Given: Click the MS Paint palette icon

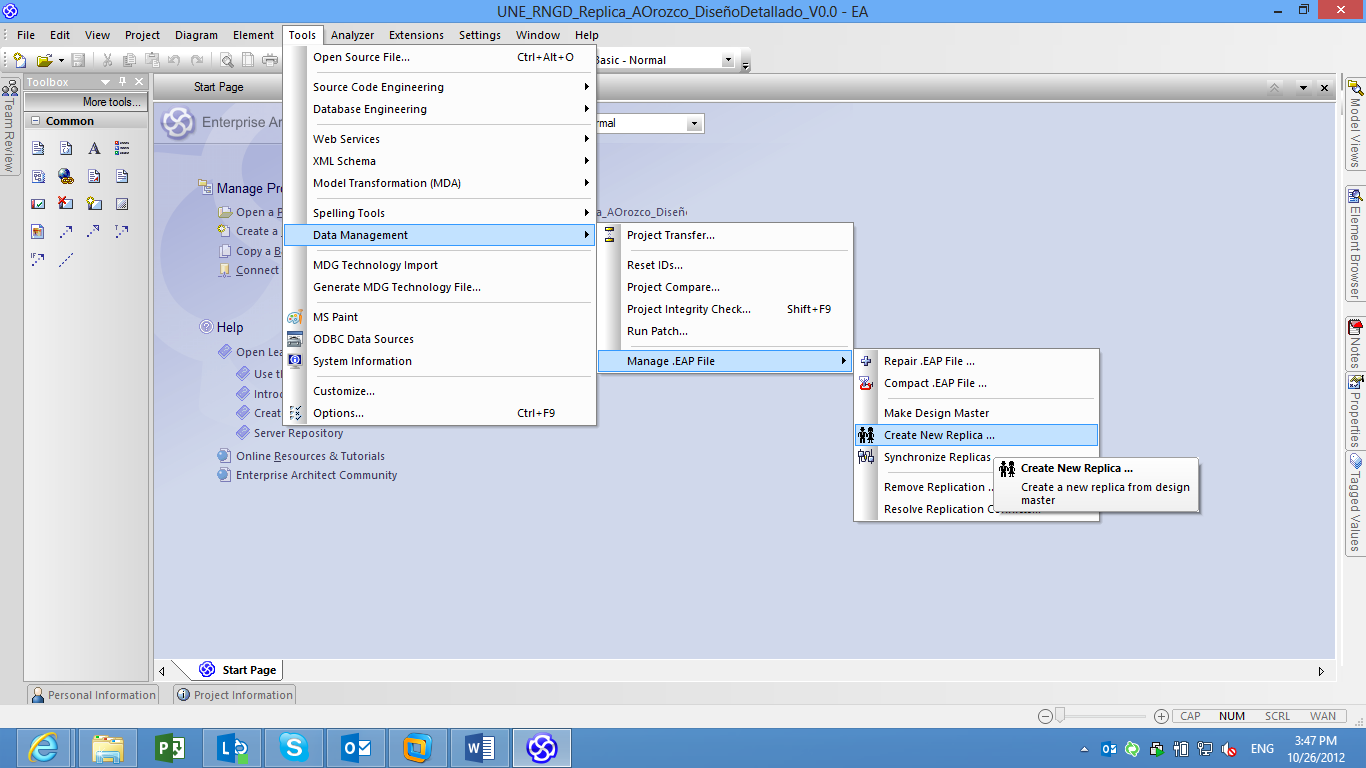Looking at the screenshot, I should click(295, 317).
